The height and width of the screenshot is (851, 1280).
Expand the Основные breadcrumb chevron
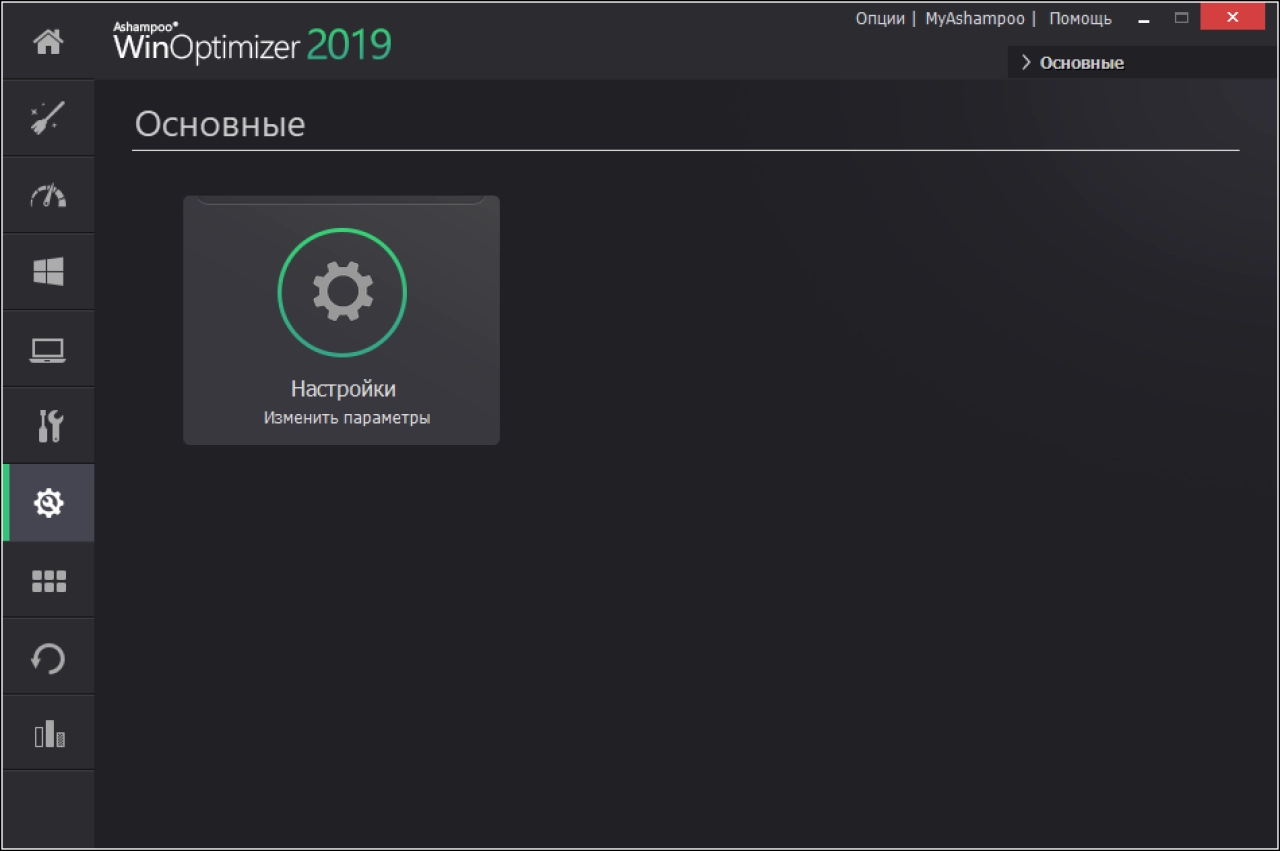1026,62
